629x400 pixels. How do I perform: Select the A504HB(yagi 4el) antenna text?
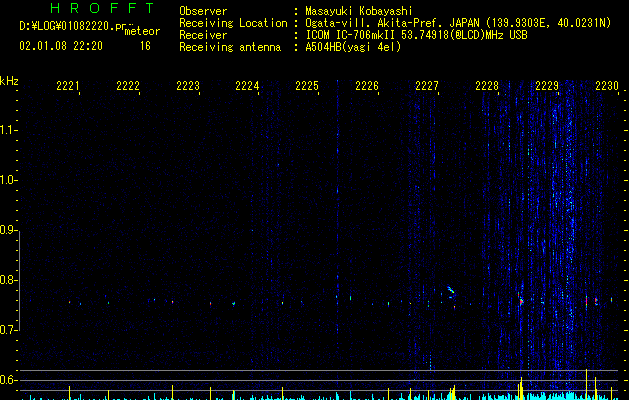coord(353,47)
